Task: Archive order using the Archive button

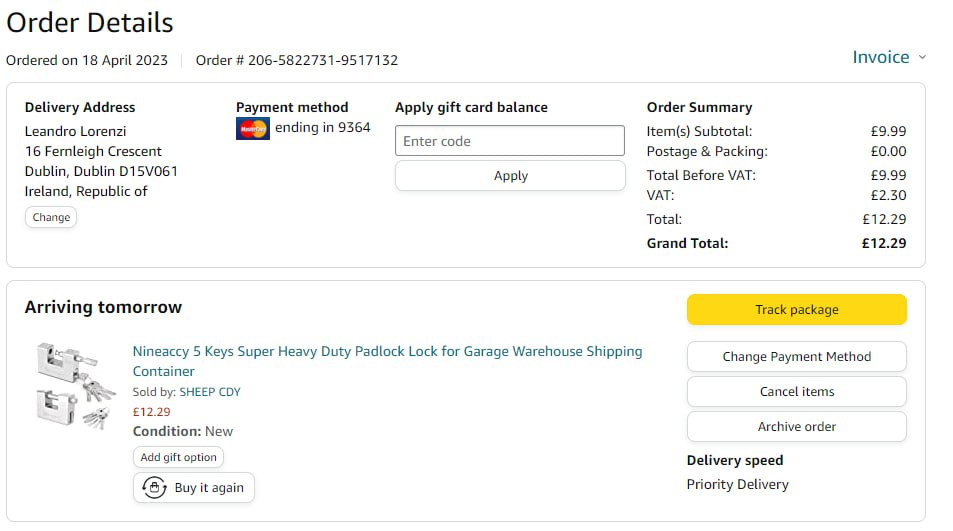Action: click(x=796, y=426)
